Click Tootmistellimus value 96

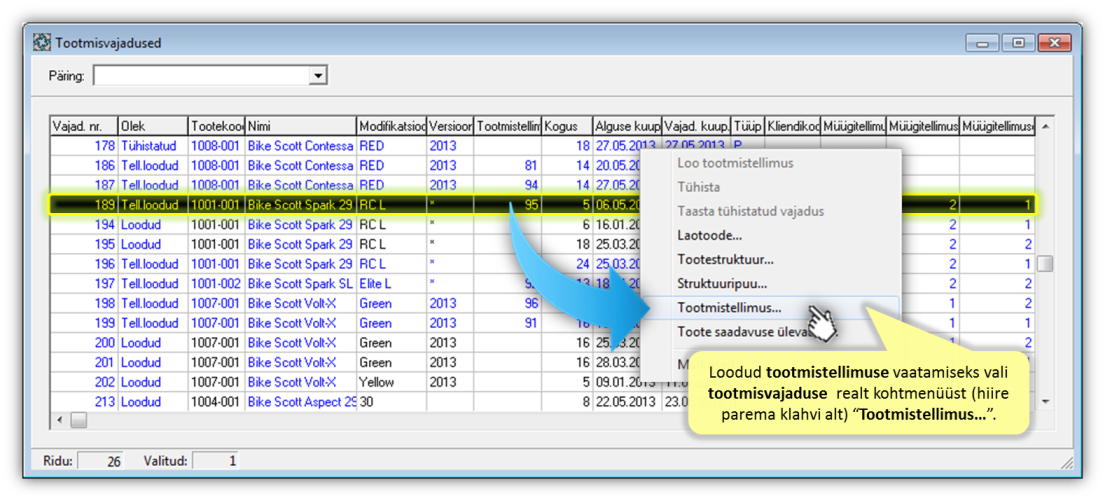pos(508,304)
